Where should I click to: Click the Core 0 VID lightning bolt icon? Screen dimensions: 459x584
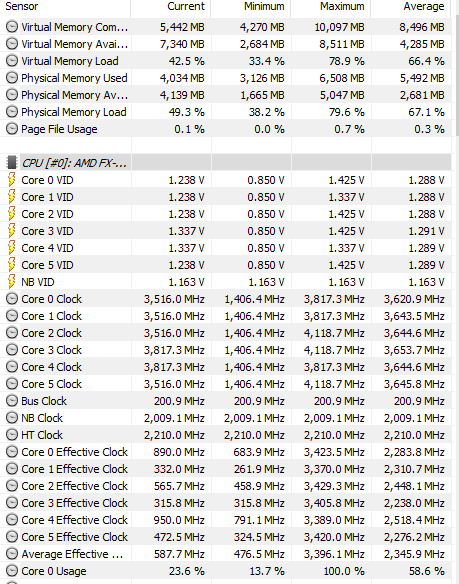[x=12, y=180]
